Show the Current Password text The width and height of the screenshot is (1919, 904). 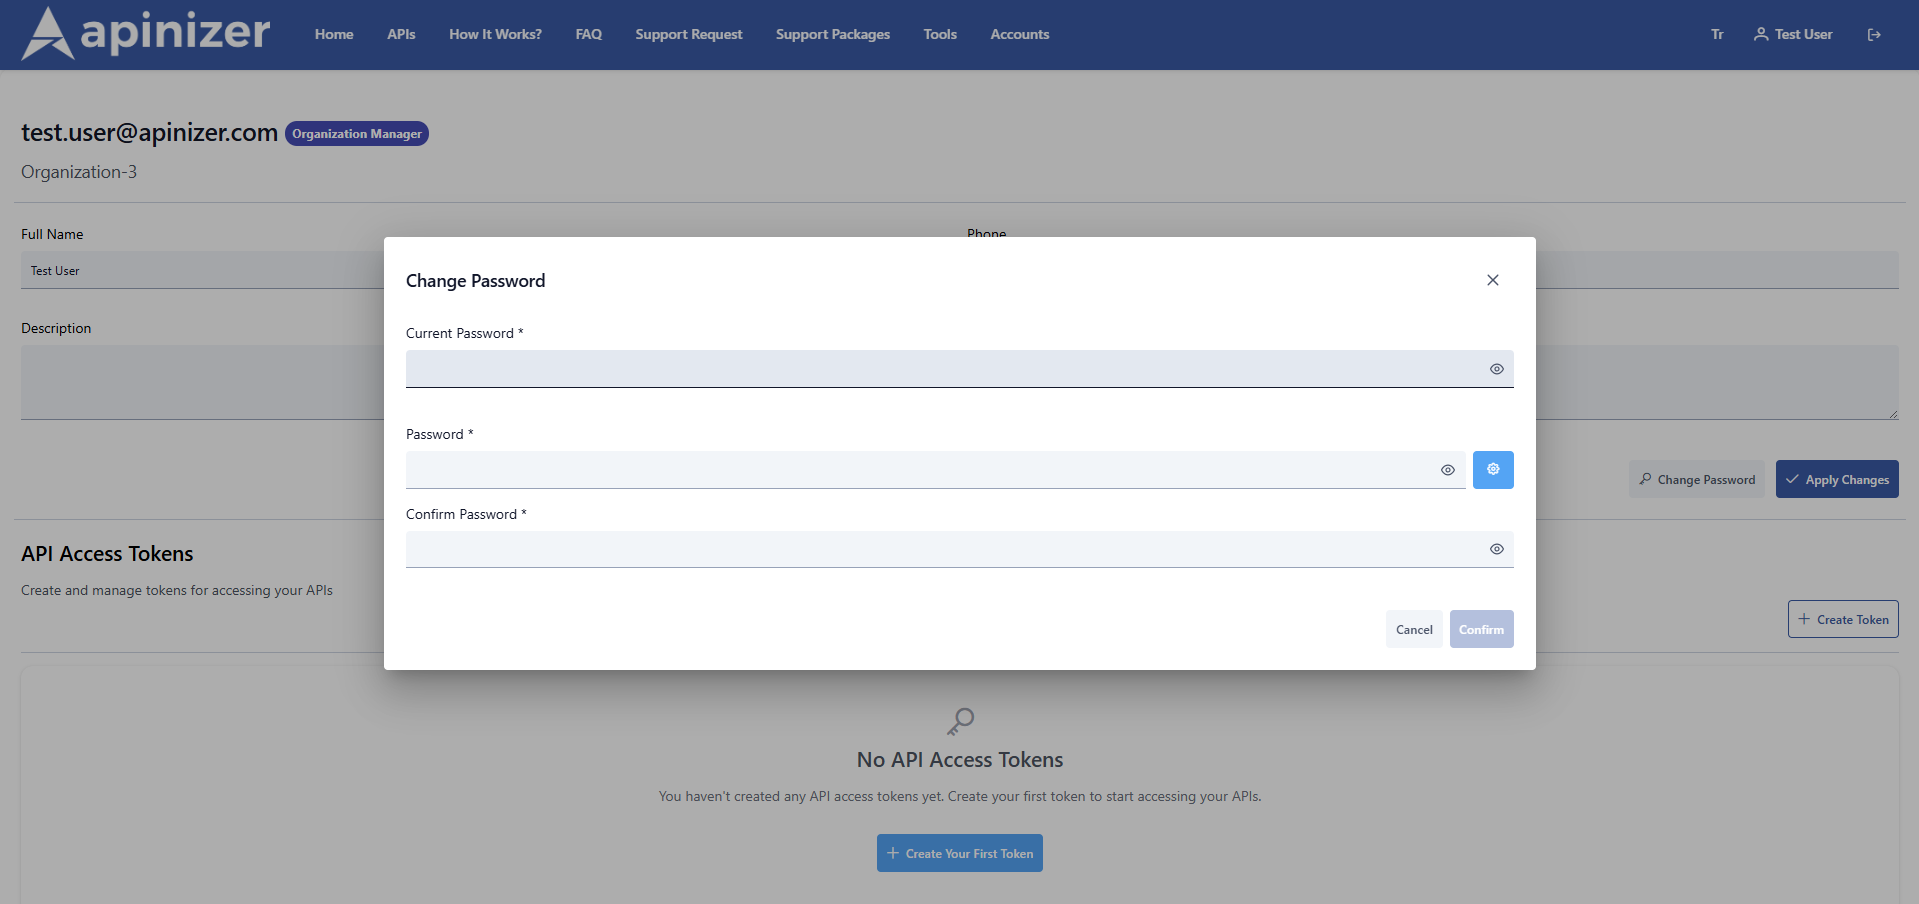1496,369
